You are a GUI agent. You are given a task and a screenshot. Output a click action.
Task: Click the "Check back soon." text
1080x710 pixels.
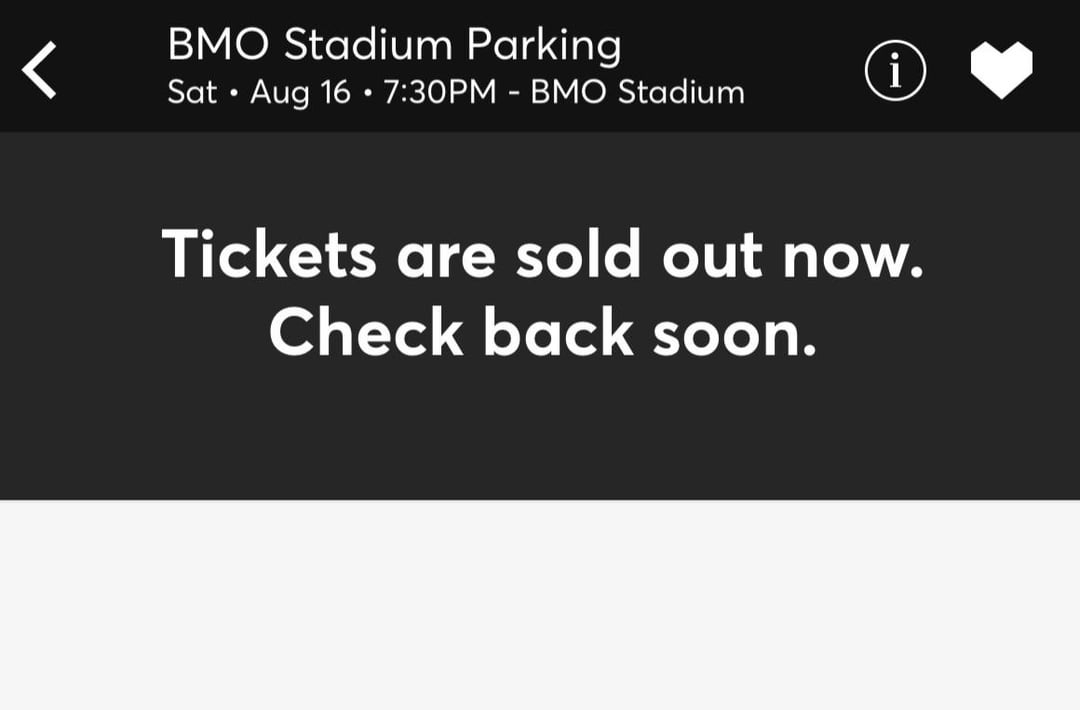[542, 332]
